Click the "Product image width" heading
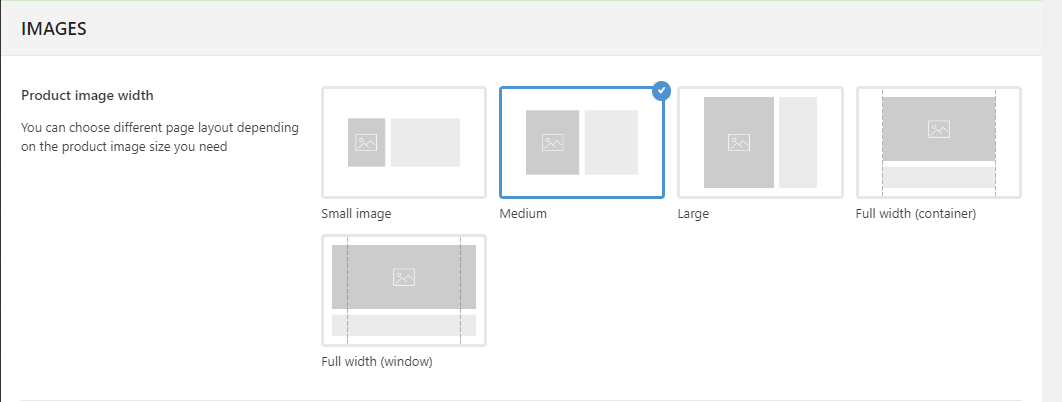Screen dimensions: 1062x402 coord(87,95)
